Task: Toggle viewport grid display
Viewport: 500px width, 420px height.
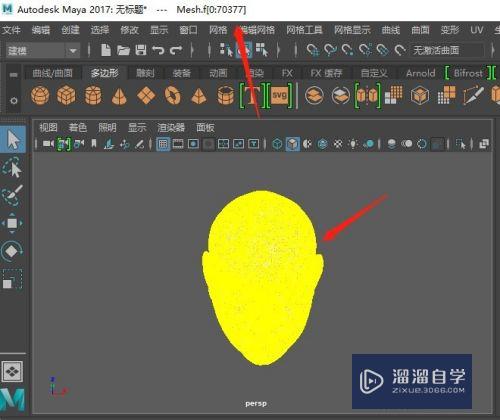Action: click(x=163, y=144)
